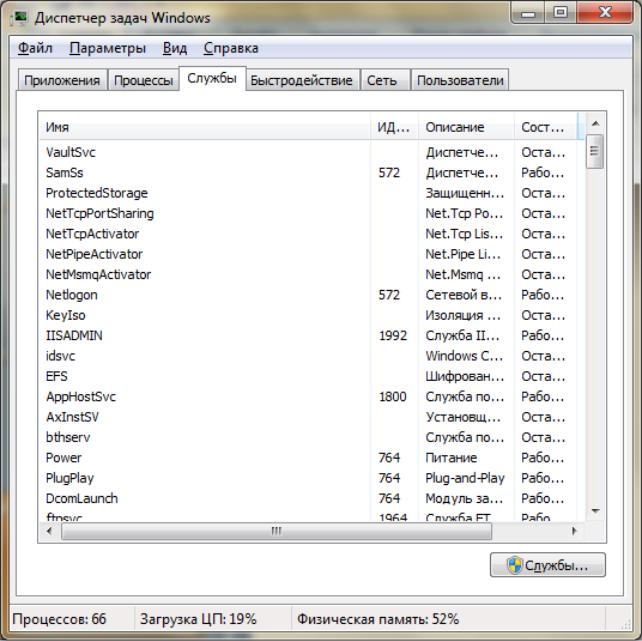Switch to the Пользователи tab

[460, 80]
